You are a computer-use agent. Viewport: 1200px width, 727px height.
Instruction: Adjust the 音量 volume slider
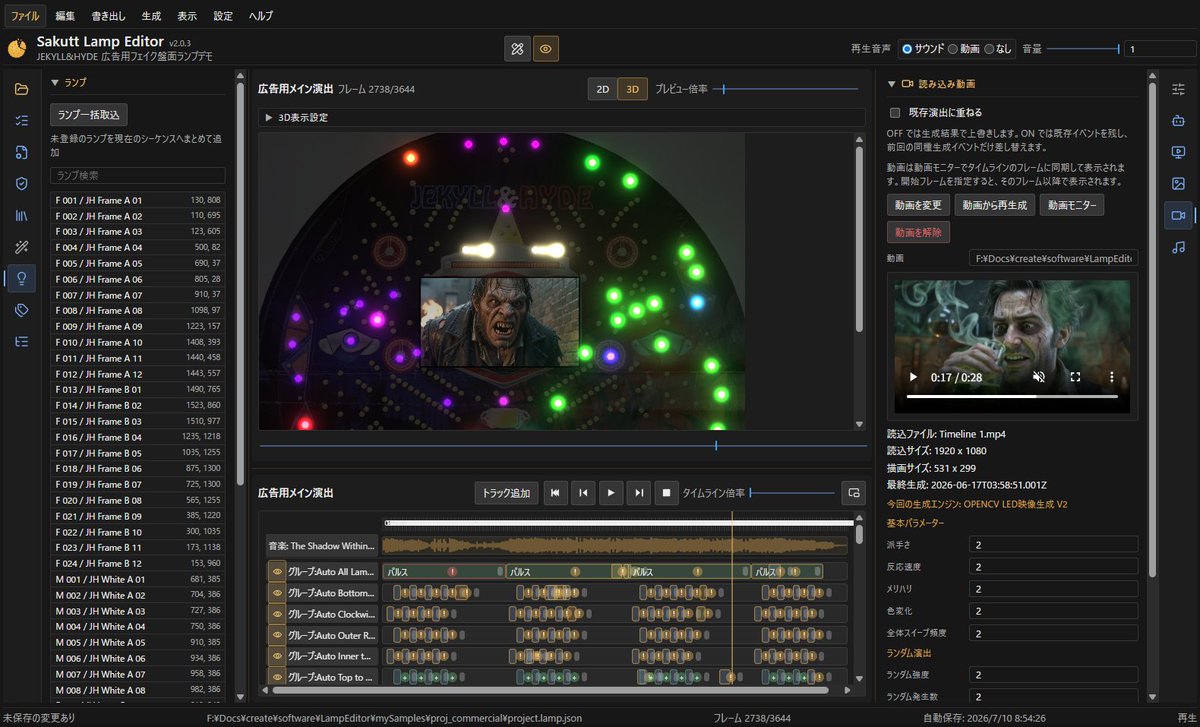tap(1083, 48)
